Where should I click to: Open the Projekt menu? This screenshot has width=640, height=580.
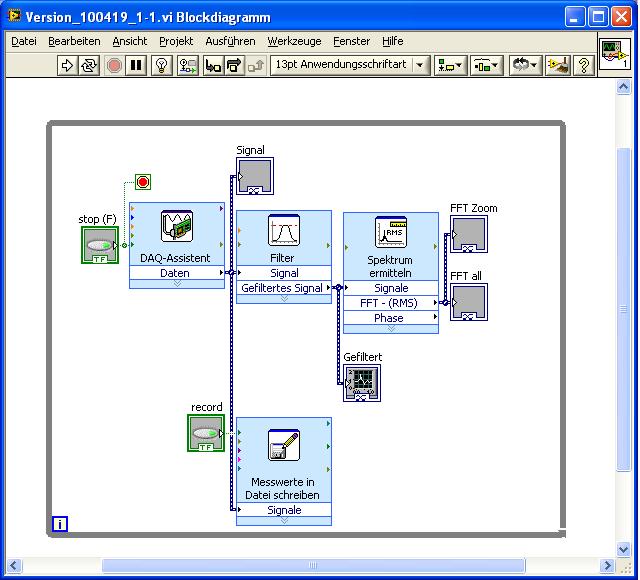click(176, 41)
